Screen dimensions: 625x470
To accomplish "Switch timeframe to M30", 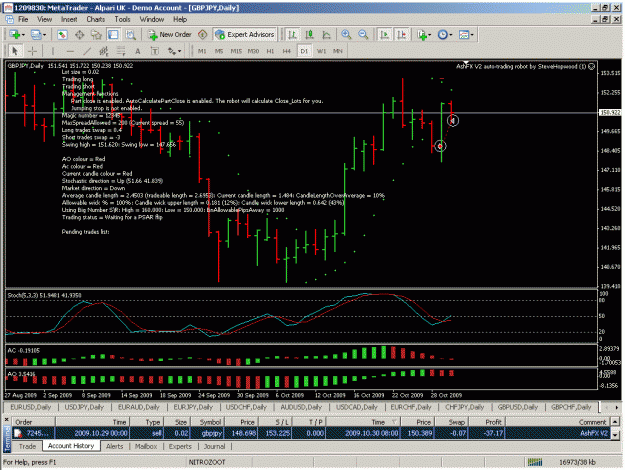I will pyautogui.click(x=253, y=51).
